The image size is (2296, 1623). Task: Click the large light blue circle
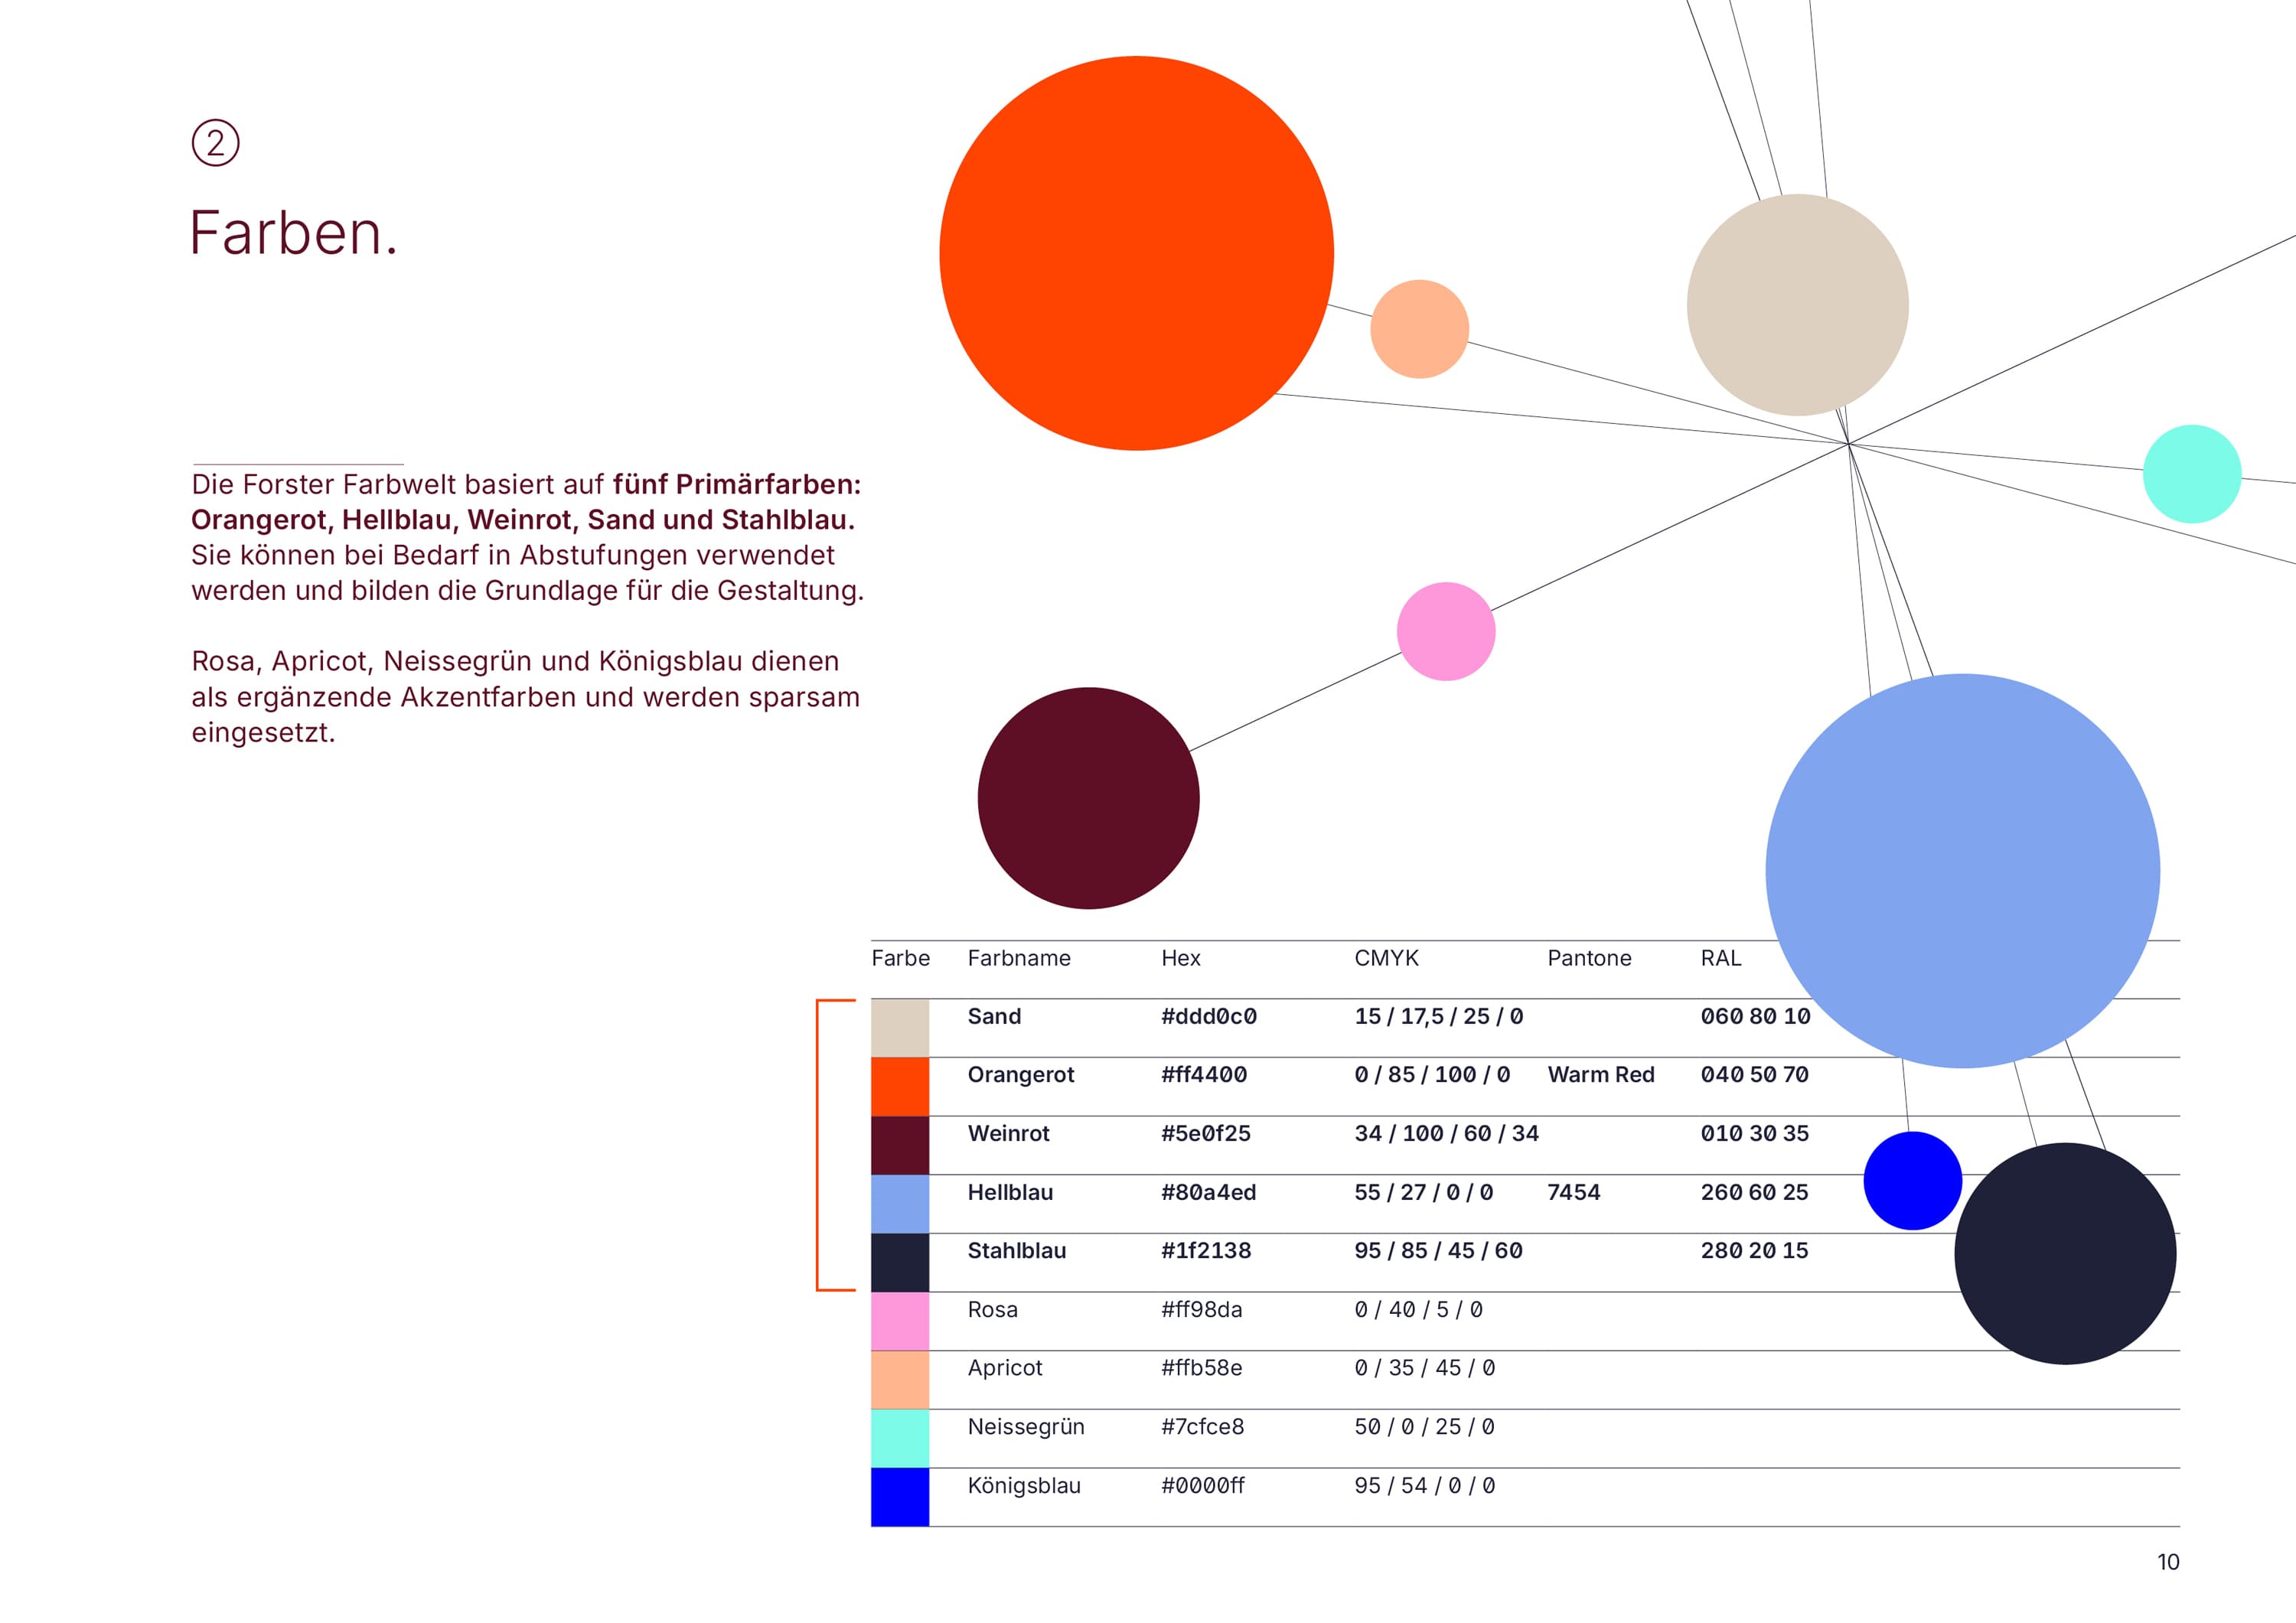click(1962, 871)
